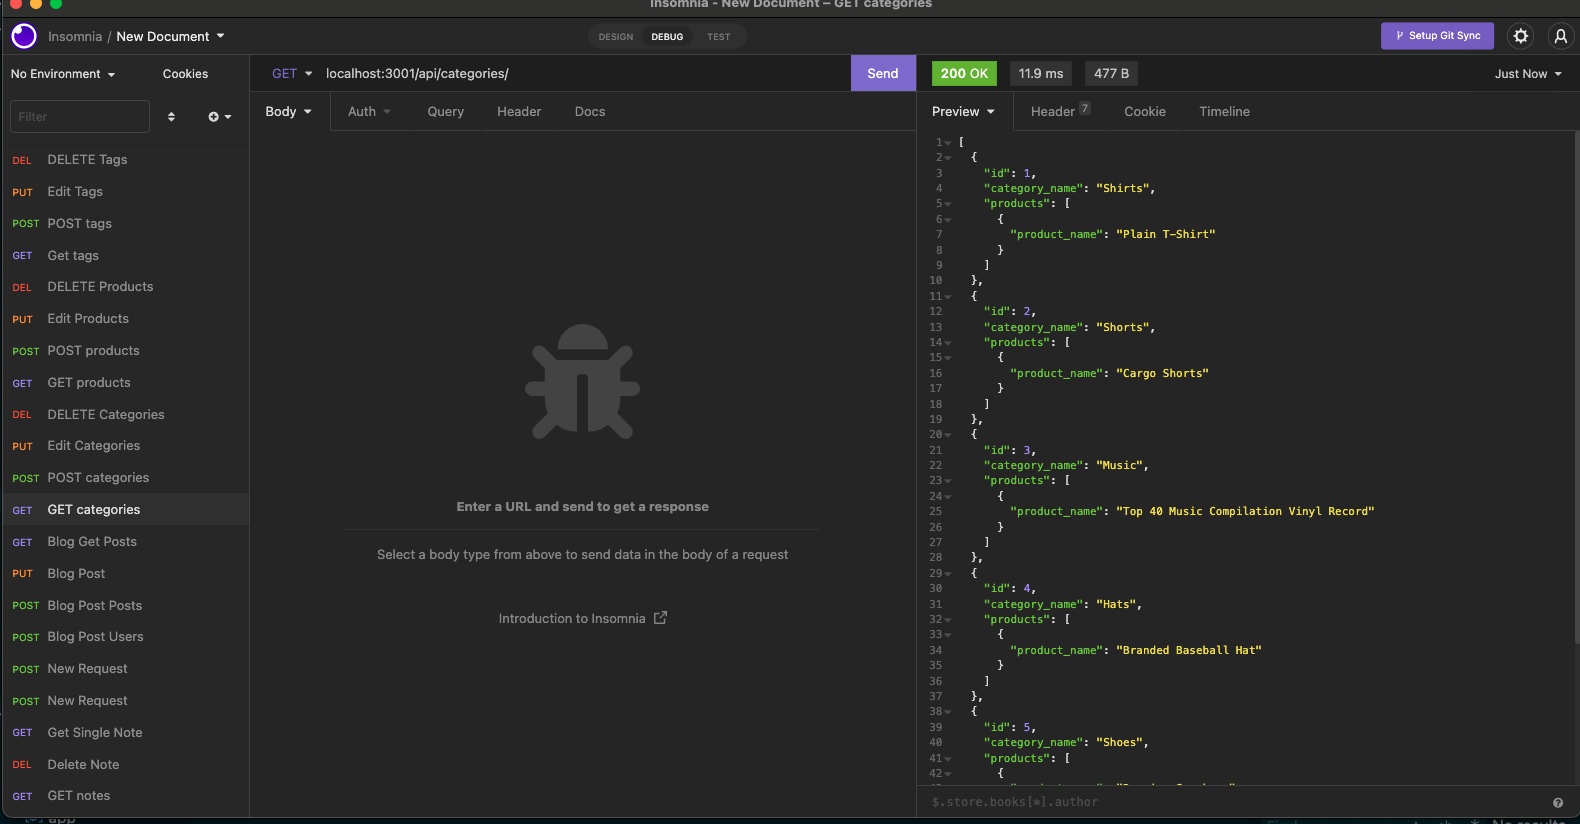The height and width of the screenshot is (824, 1580).
Task: Open the Query tab
Action: click(x=446, y=112)
